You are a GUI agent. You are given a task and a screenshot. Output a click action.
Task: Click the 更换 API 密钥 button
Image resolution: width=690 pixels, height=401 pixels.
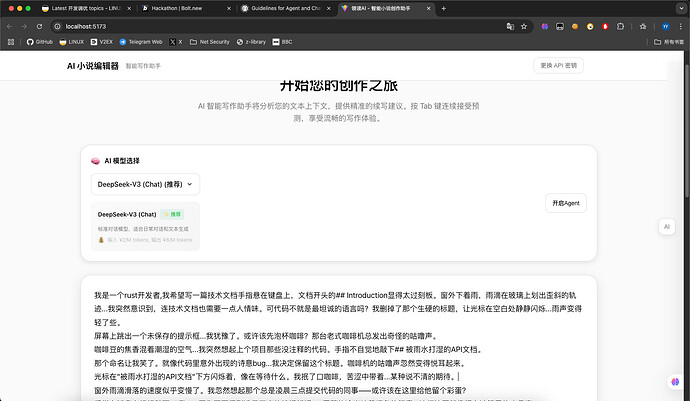tap(558, 66)
